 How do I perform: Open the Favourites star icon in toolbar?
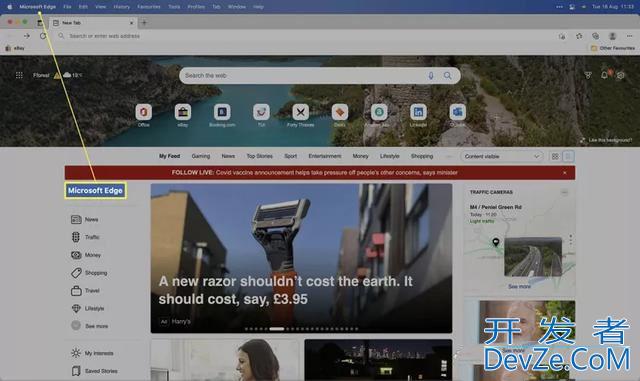pyautogui.click(x=579, y=36)
